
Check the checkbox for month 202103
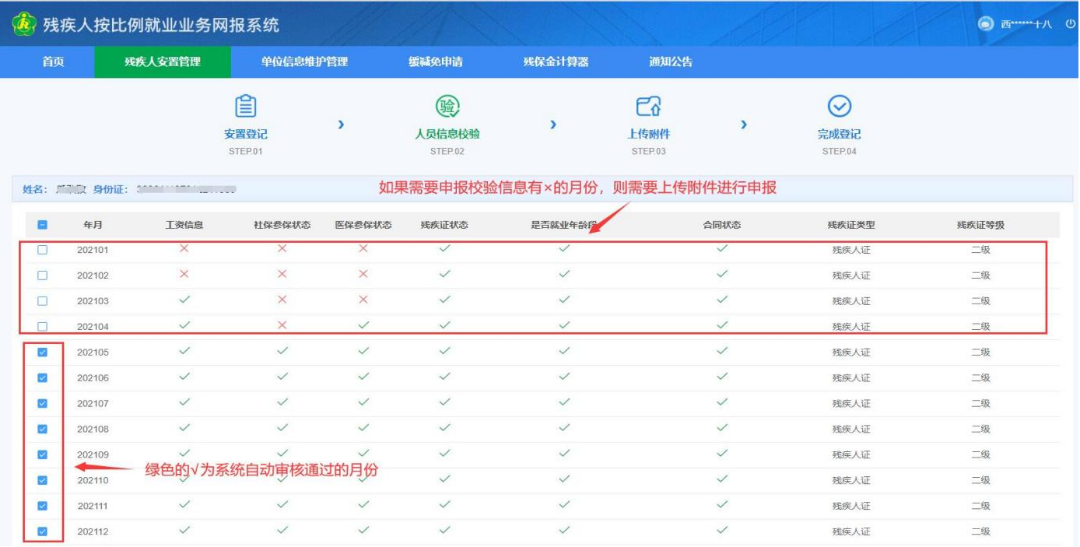(x=42, y=301)
